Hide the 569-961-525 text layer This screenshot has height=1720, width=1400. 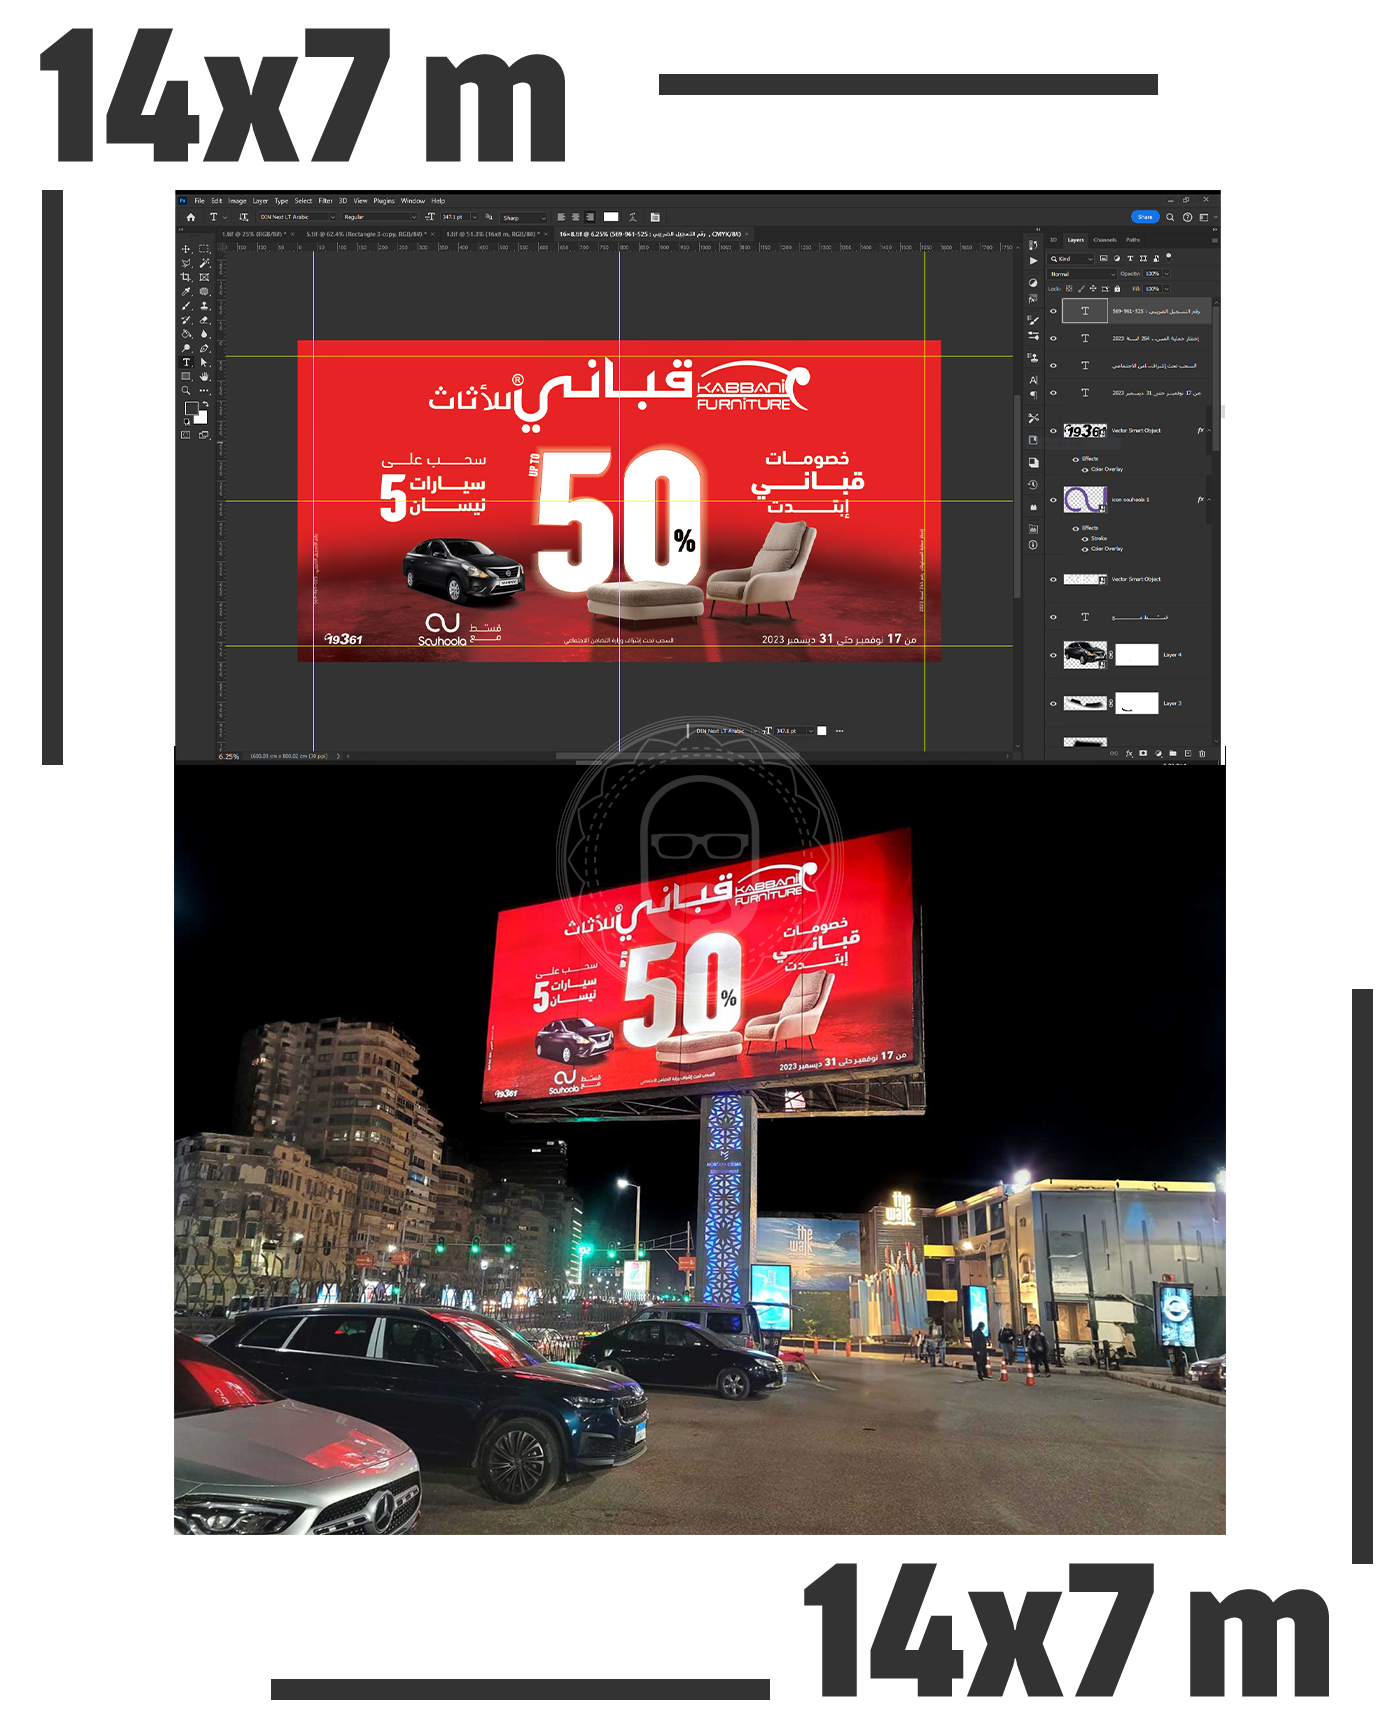tap(1053, 311)
